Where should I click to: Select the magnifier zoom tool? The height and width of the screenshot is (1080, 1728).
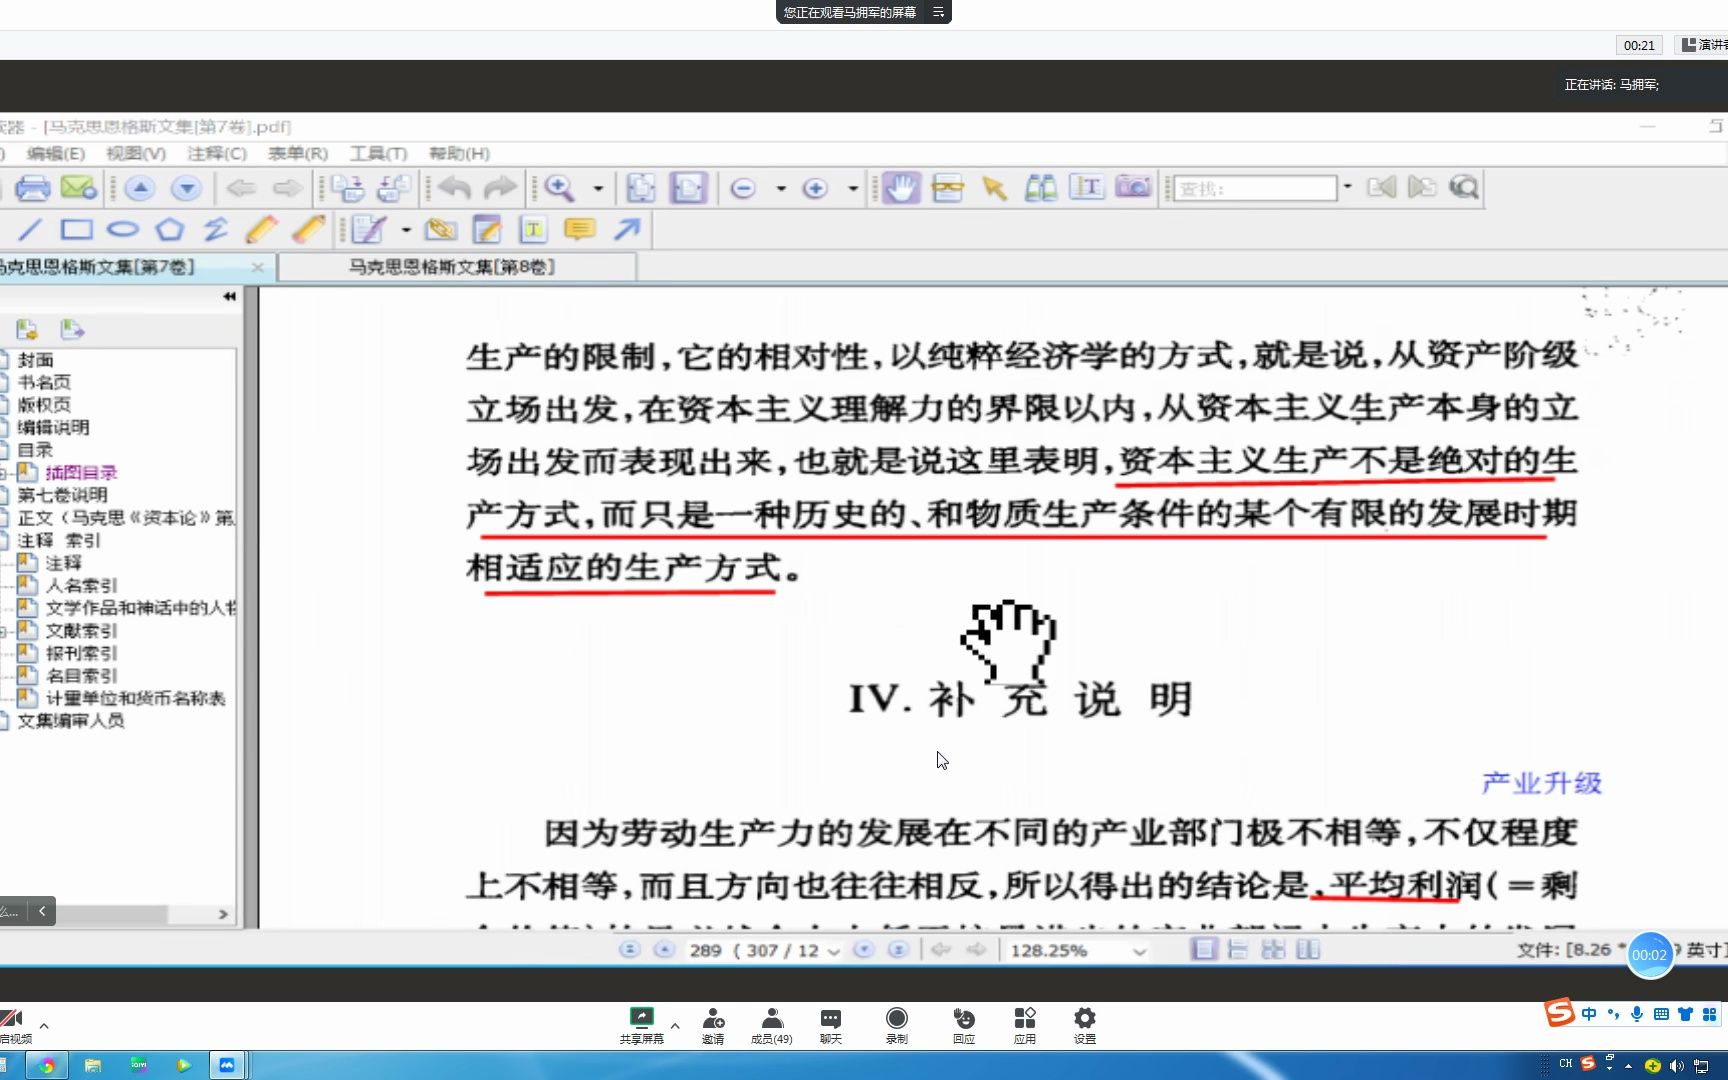coord(559,188)
